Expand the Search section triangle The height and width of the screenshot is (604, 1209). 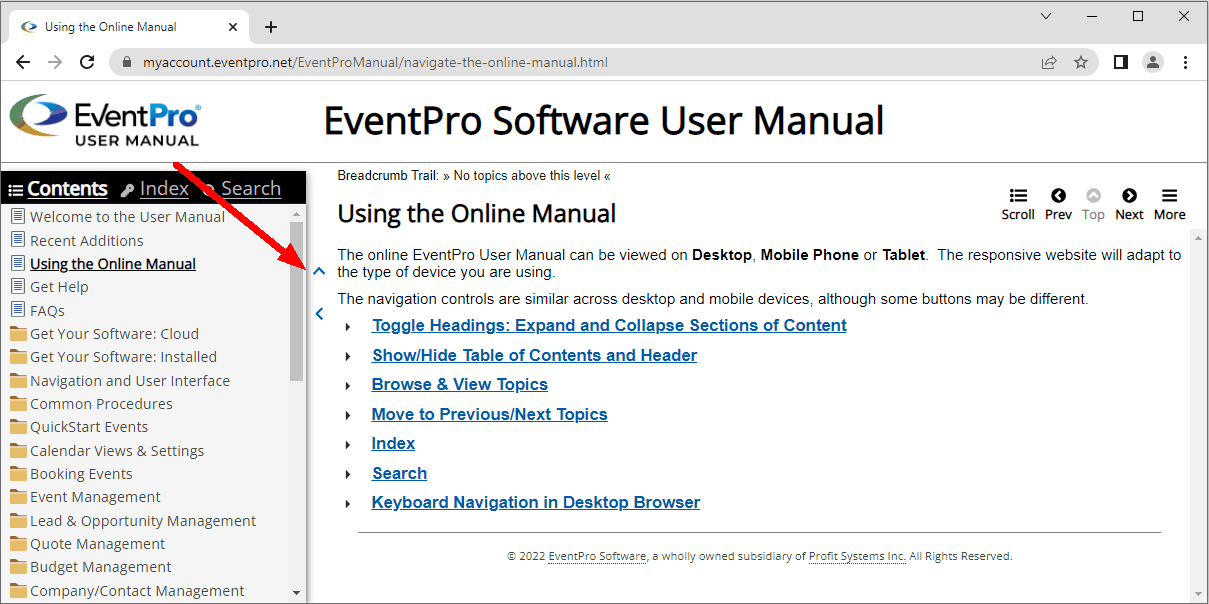click(348, 475)
